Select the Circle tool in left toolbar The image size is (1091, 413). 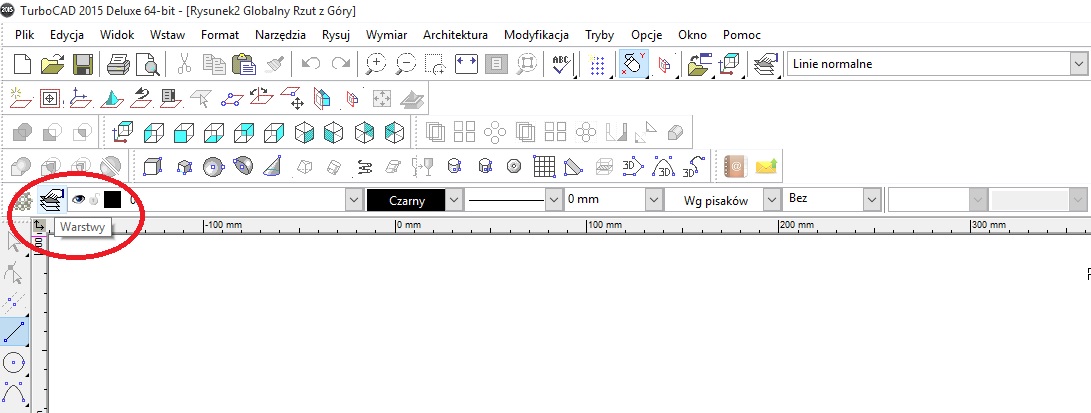click(15, 363)
